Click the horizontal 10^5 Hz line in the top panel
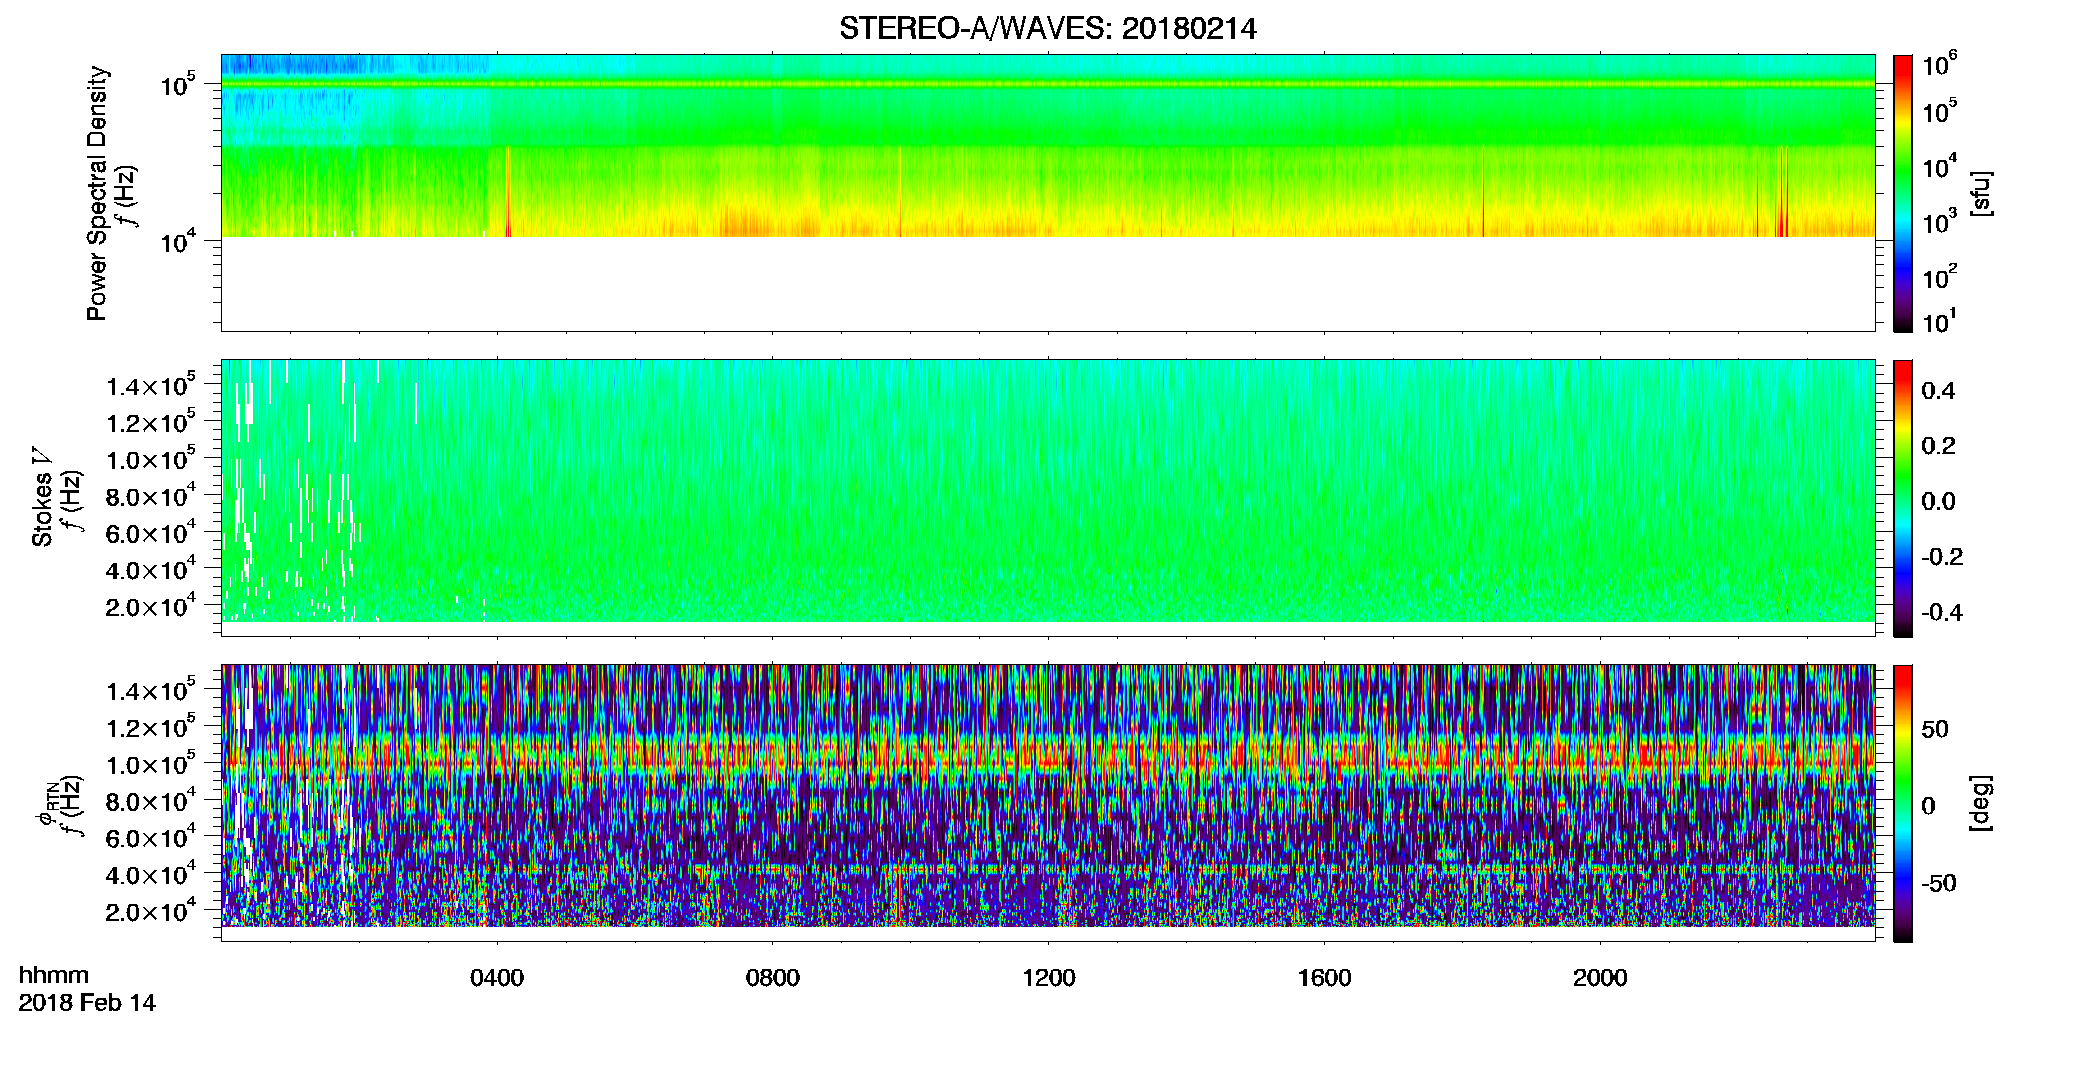 click(1048, 85)
